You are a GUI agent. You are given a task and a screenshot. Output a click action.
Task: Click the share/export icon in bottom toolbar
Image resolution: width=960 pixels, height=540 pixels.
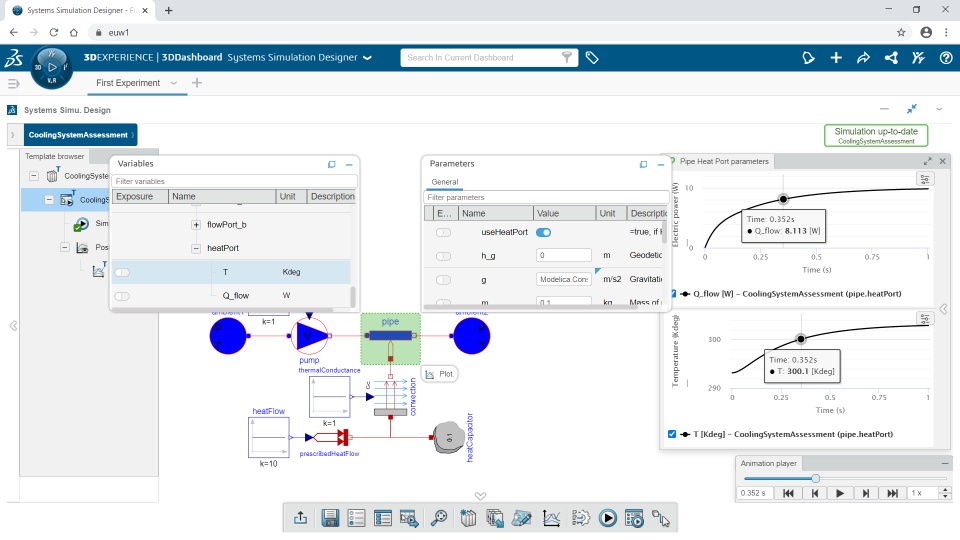pyautogui.click(x=300, y=518)
